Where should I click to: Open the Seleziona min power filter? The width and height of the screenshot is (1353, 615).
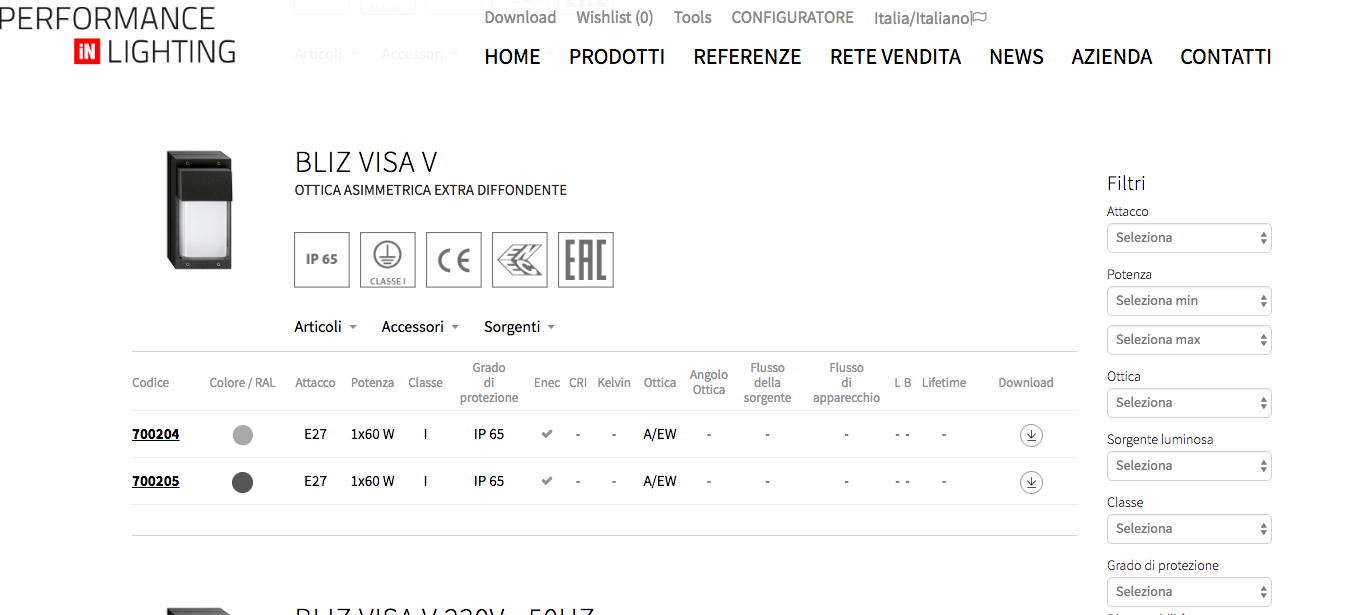1189,301
